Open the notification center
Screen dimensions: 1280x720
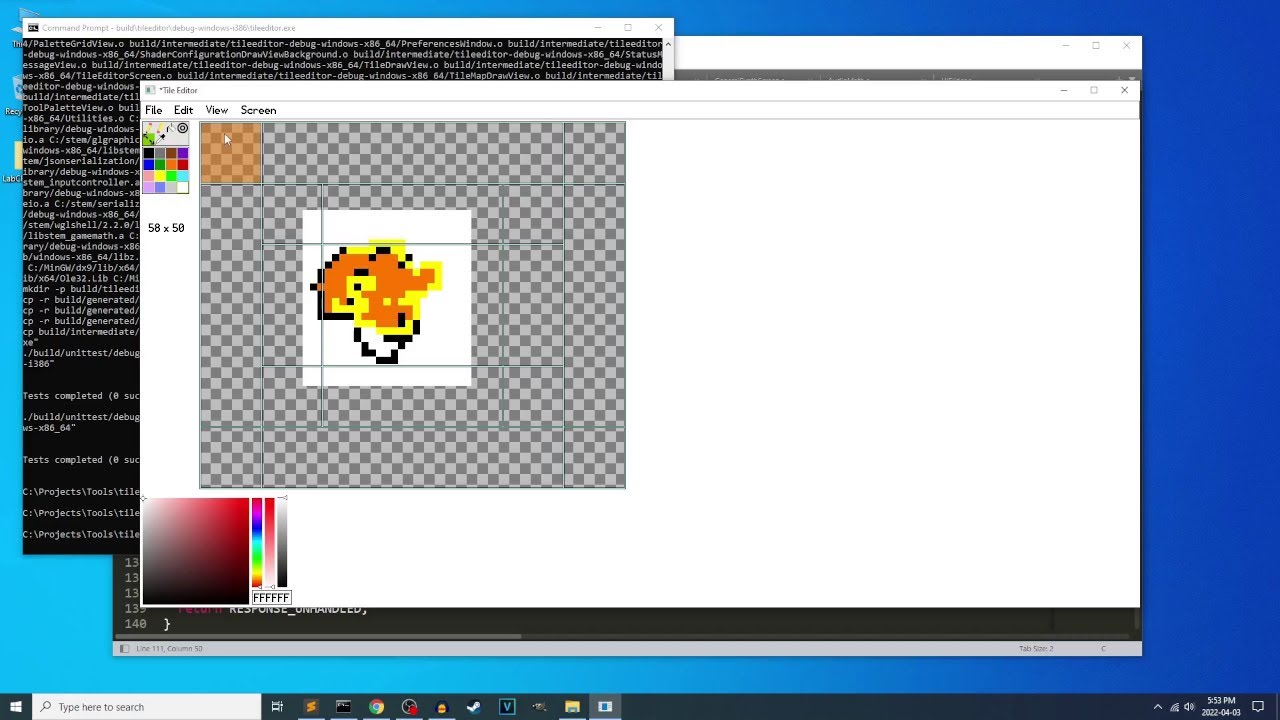point(1258,707)
